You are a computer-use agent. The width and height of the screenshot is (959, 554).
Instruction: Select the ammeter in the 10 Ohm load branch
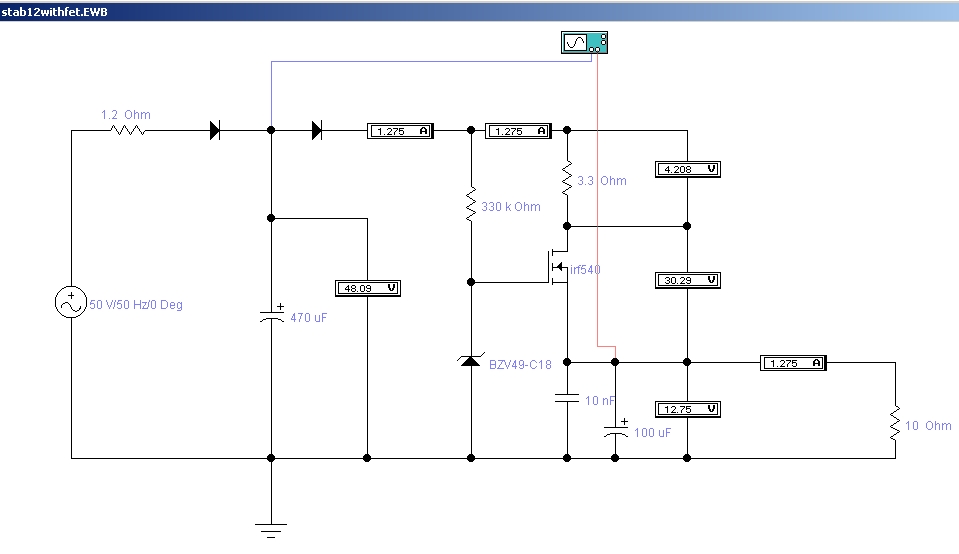793,363
